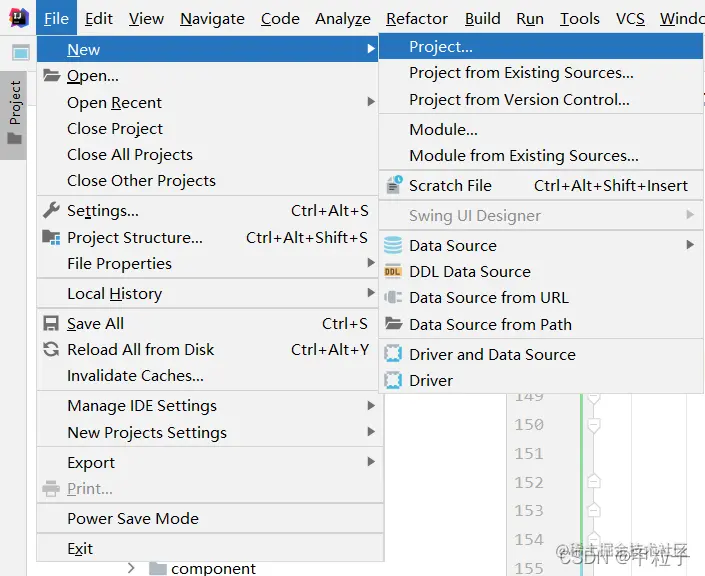Click the wrench icon next to Settings...

[51, 210]
